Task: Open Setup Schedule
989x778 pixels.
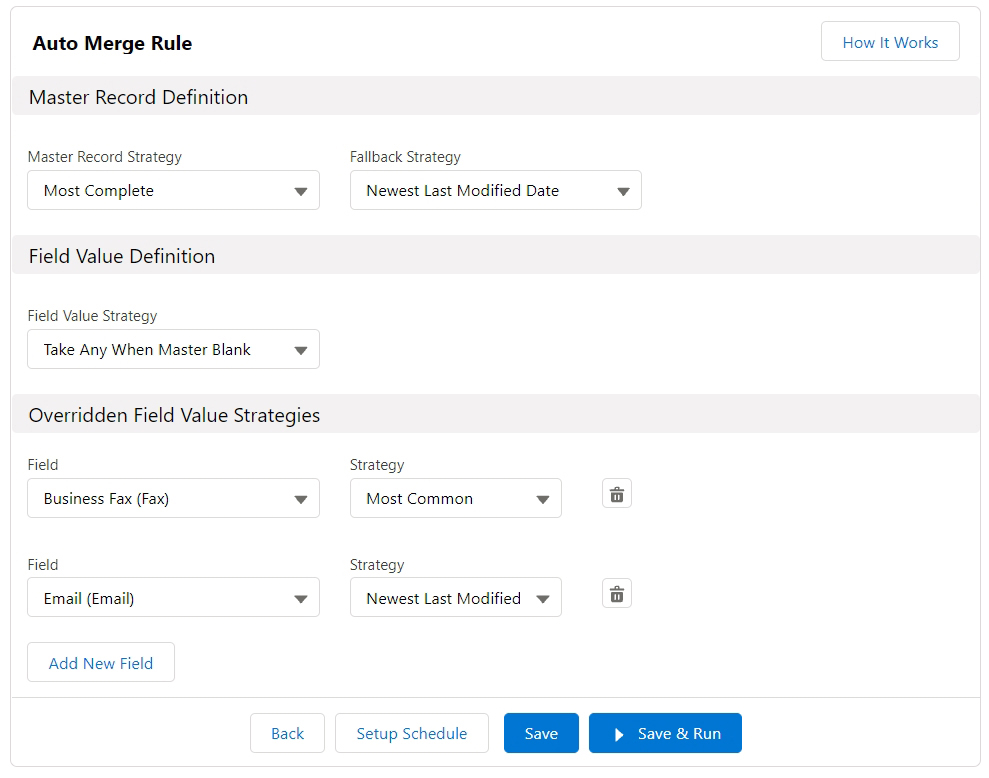Action: [411, 734]
